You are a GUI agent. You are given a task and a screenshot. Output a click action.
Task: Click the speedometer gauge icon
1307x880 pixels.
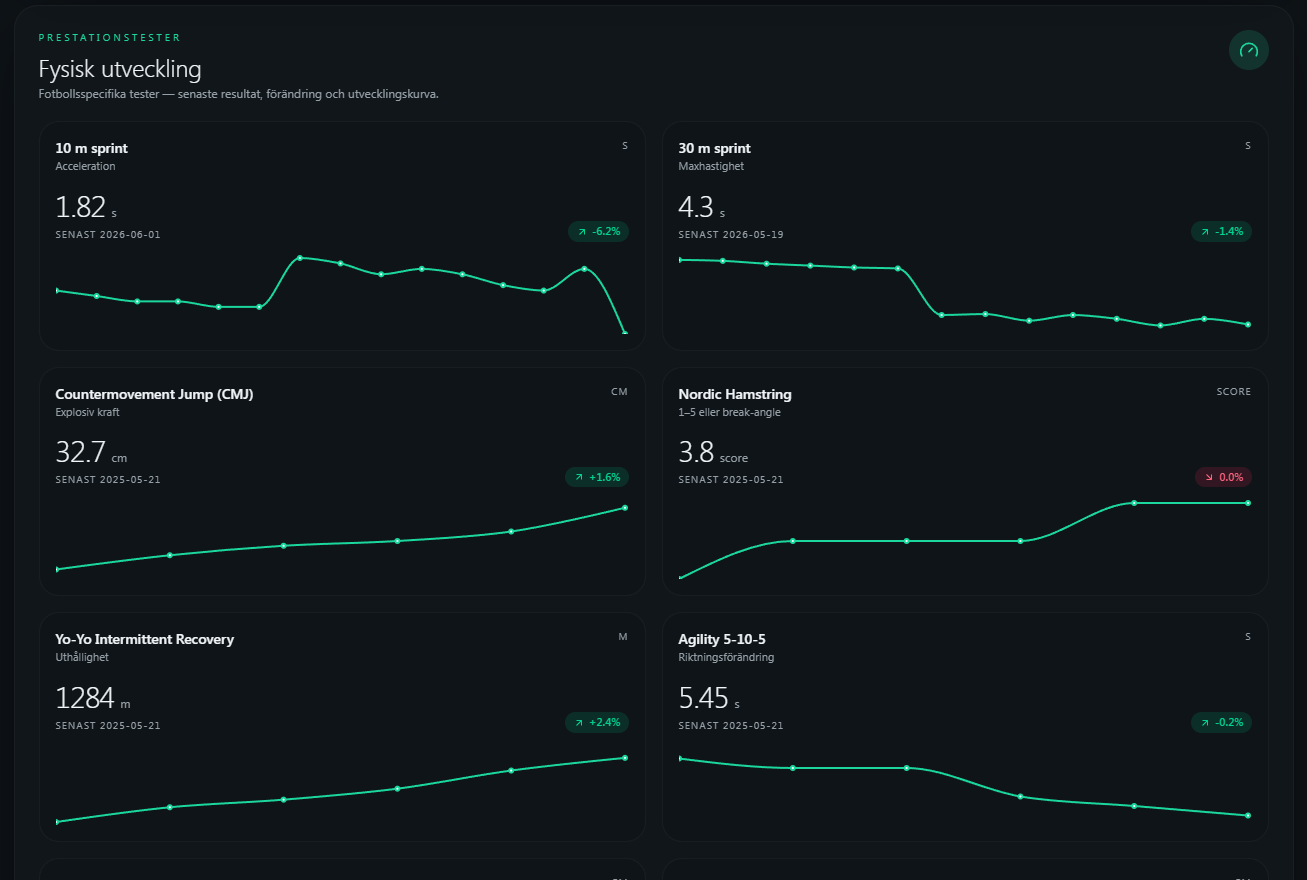[x=1248, y=50]
